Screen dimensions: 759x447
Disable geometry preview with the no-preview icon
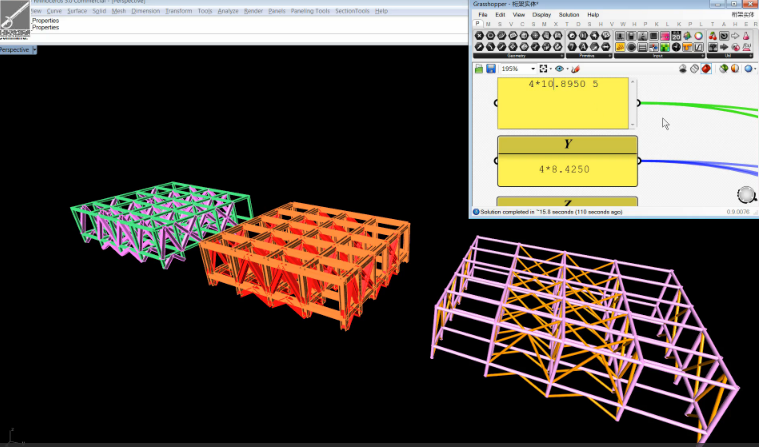[x=683, y=69]
